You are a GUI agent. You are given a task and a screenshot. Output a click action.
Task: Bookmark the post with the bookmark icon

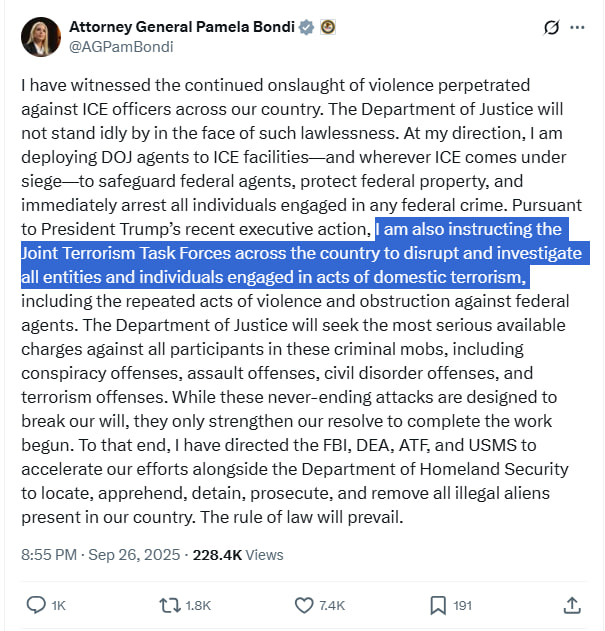(x=438, y=605)
